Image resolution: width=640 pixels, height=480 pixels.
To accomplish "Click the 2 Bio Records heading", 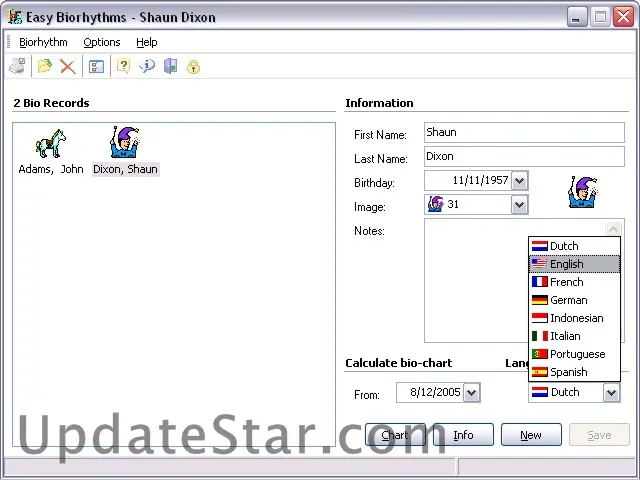I will (51, 103).
